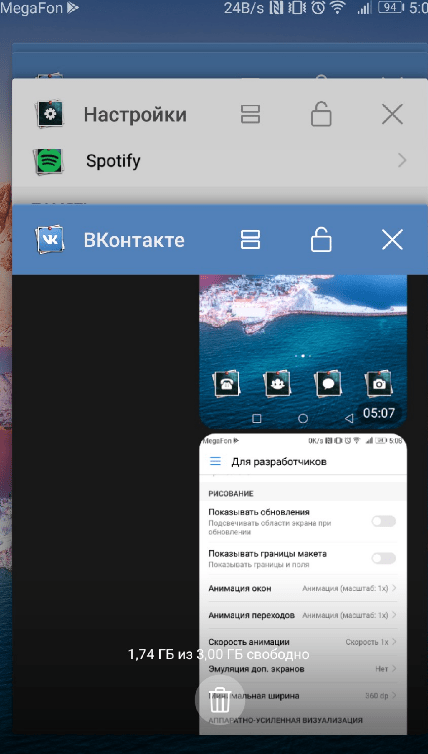Open hamburger menu in Для разработчиков
Viewport: 428px width, 754px height.
pos(215,461)
